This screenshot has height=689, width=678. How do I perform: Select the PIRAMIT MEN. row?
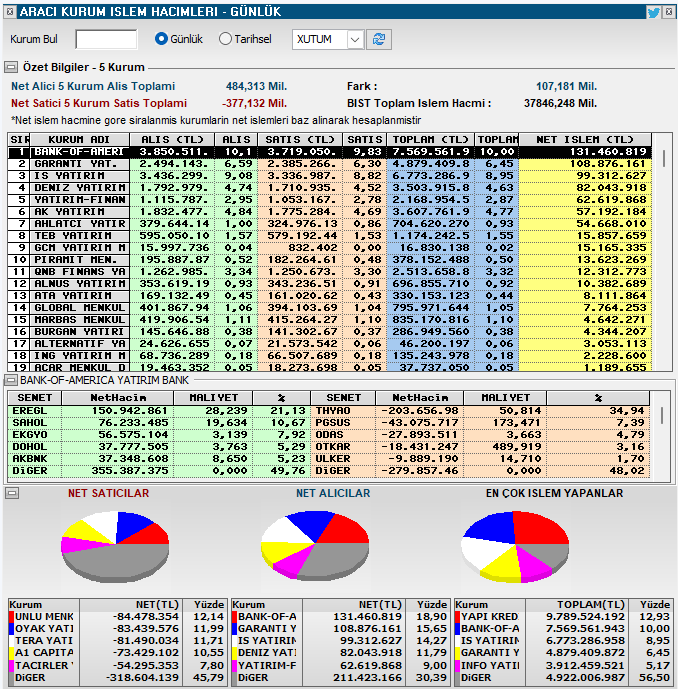pyautogui.click(x=330, y=260)
